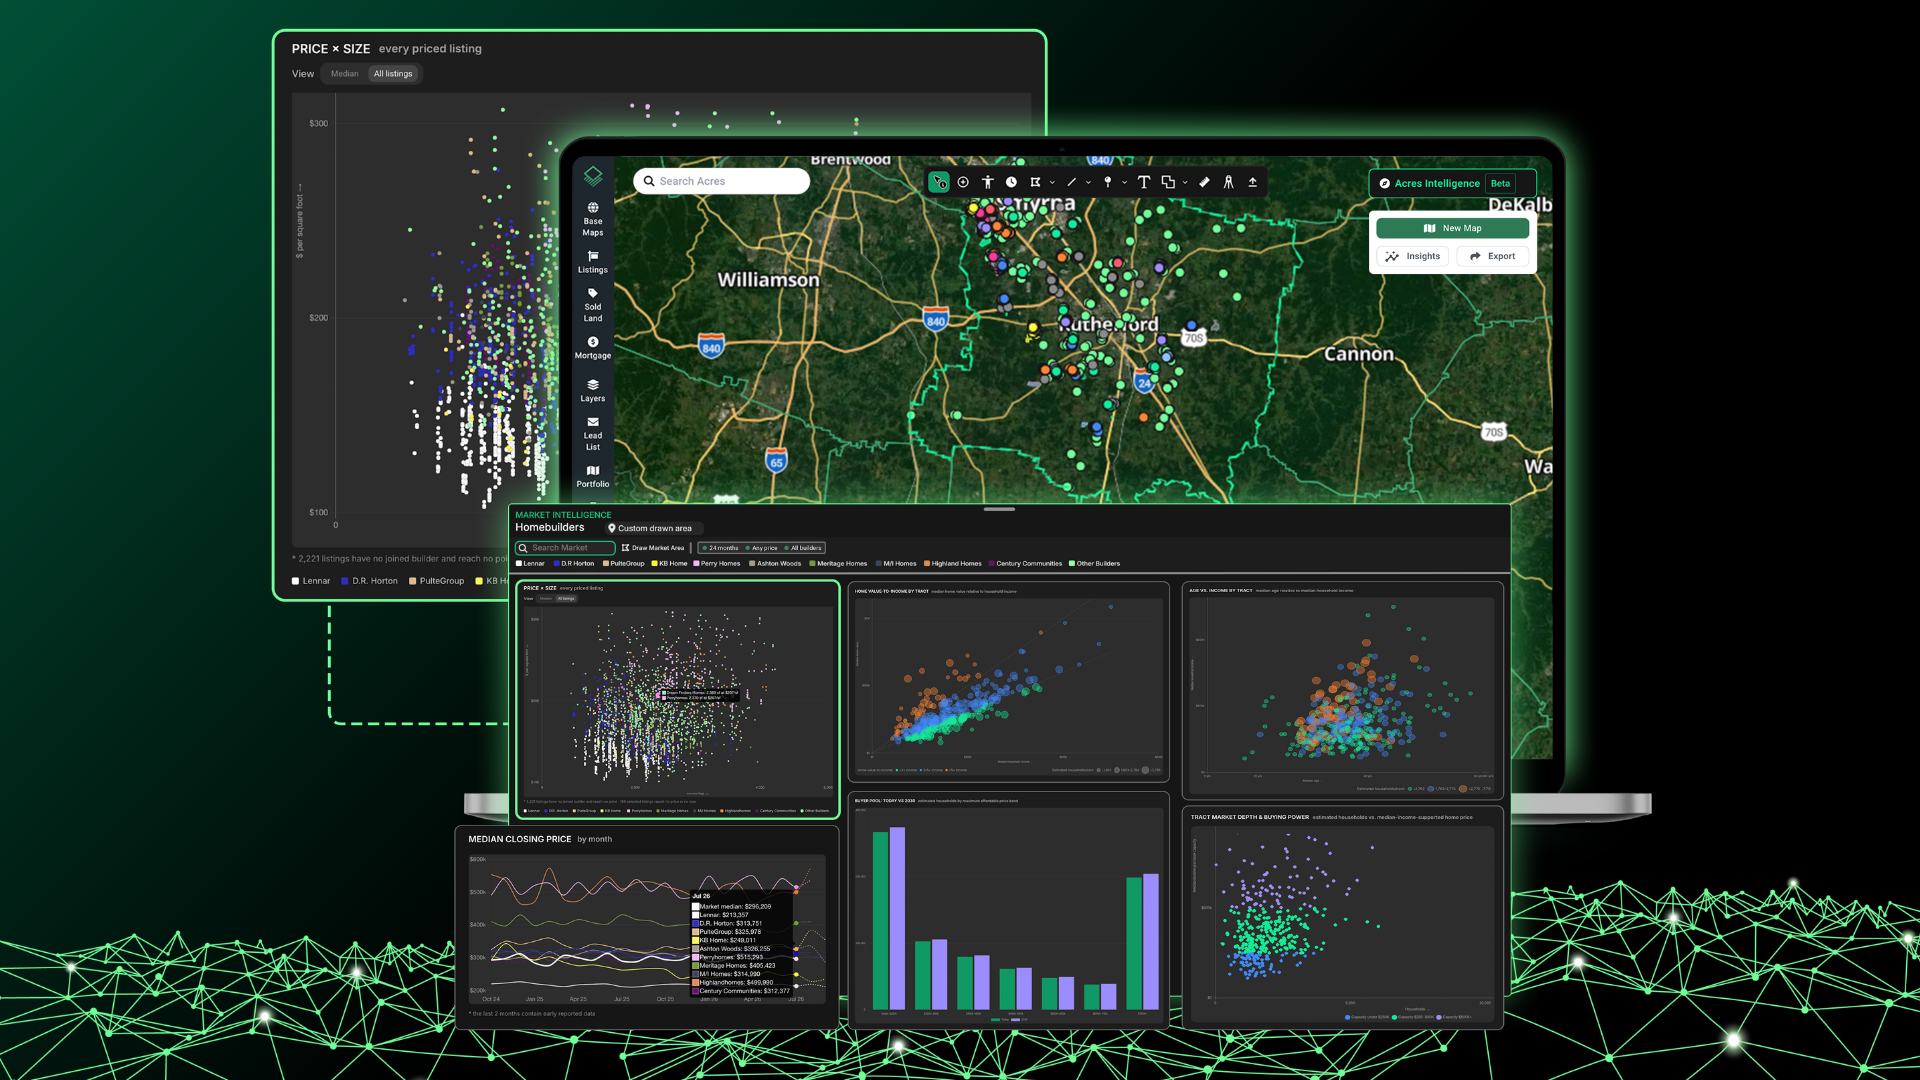Click the circled plus target tool
Screen dimensions: 1920x1080
click(963, 182)
